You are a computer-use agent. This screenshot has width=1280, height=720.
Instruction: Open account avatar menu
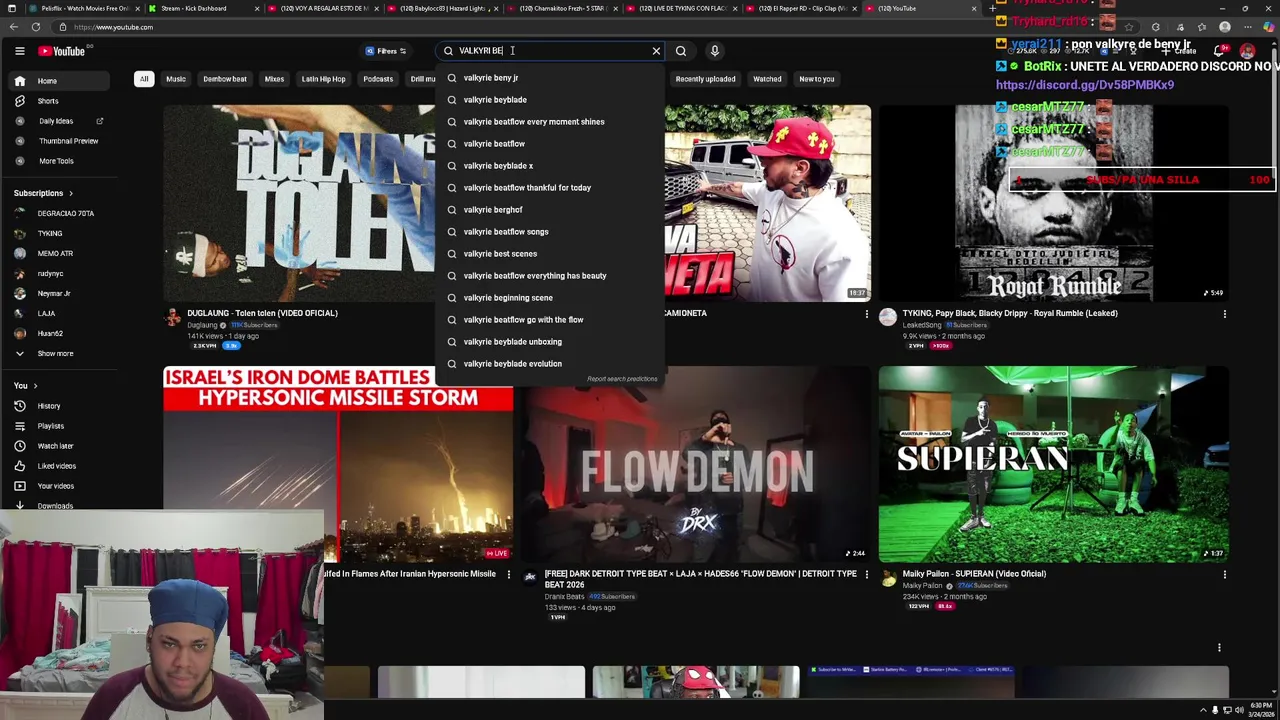click(x=1247, y=51)
